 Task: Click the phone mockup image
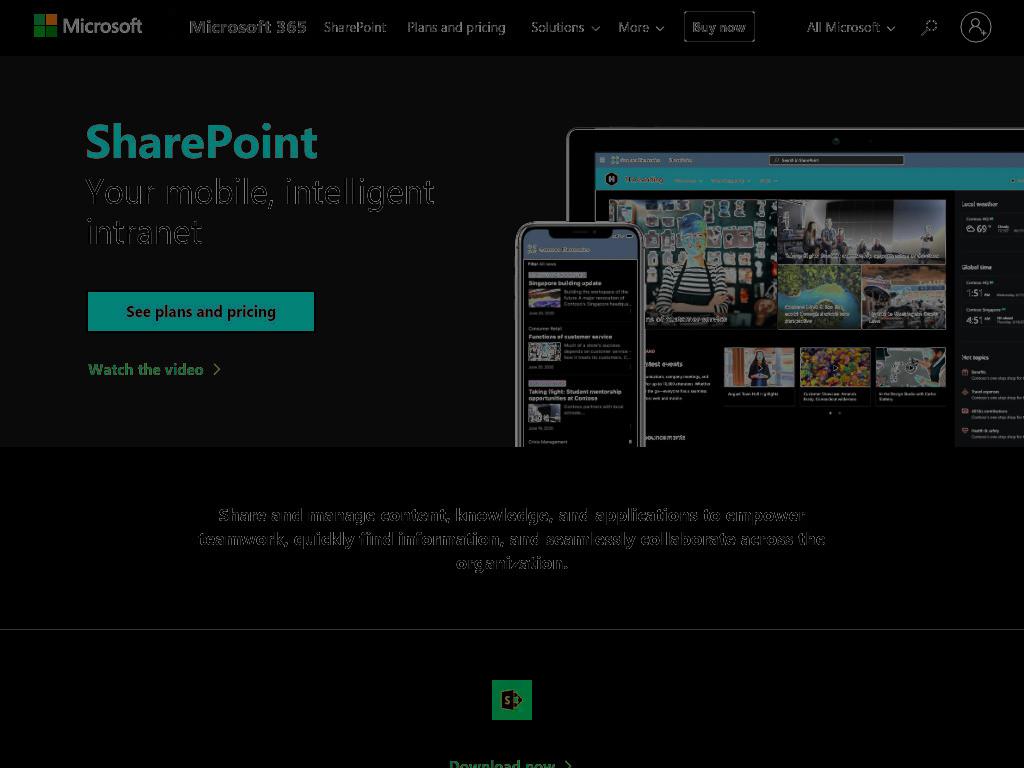click(580, 334)
